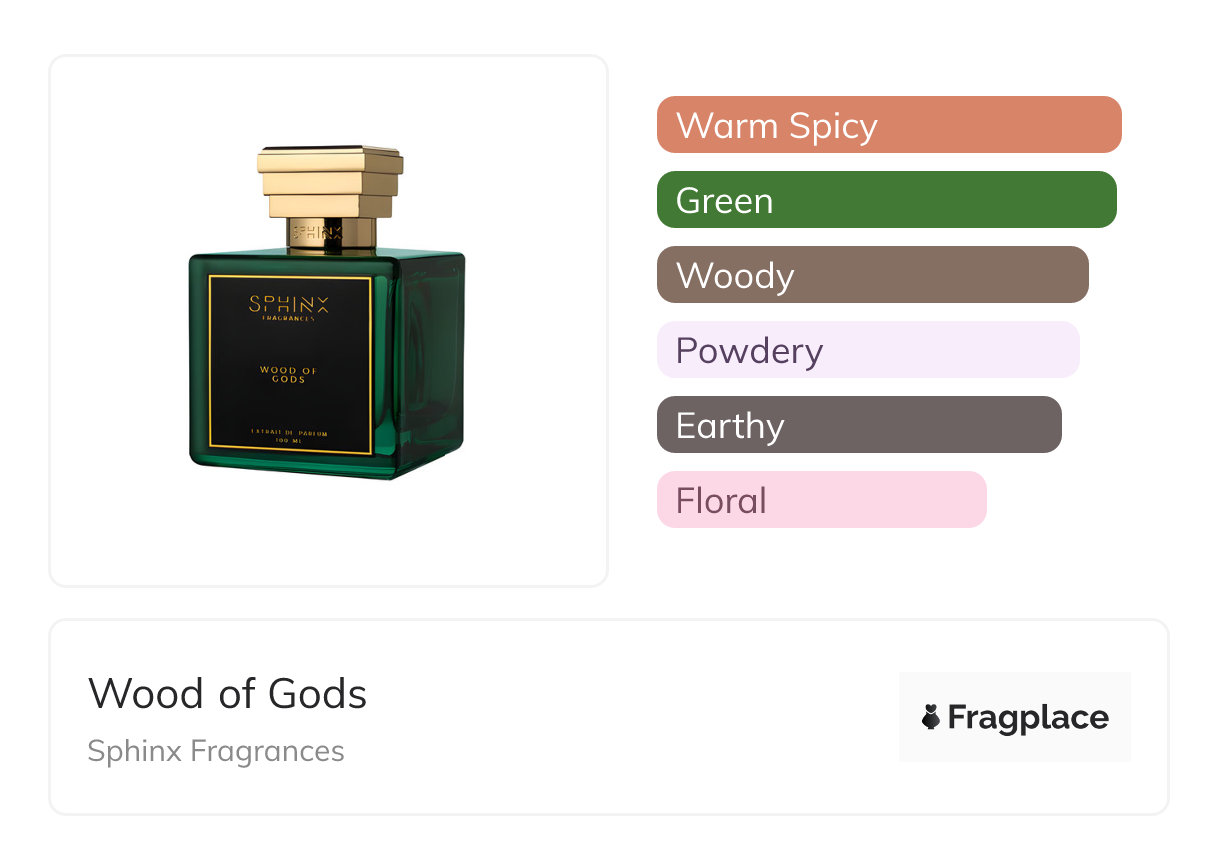Viewport: 1218px width, 864px height.
Task: Click the gold stepped bottle cap
Action: coord(330,180)
